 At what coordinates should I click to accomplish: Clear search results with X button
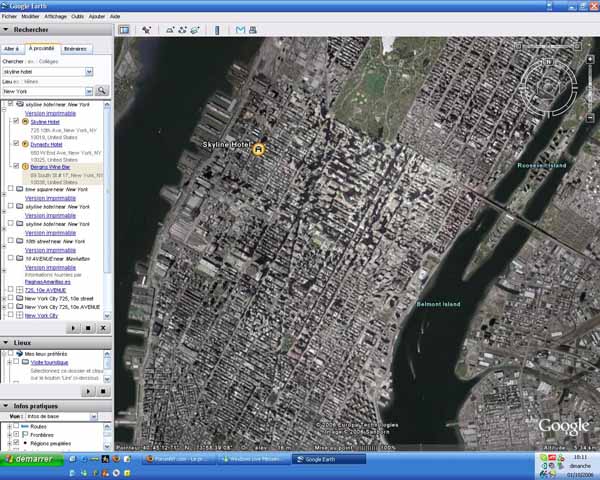click(x=103, y=328)
